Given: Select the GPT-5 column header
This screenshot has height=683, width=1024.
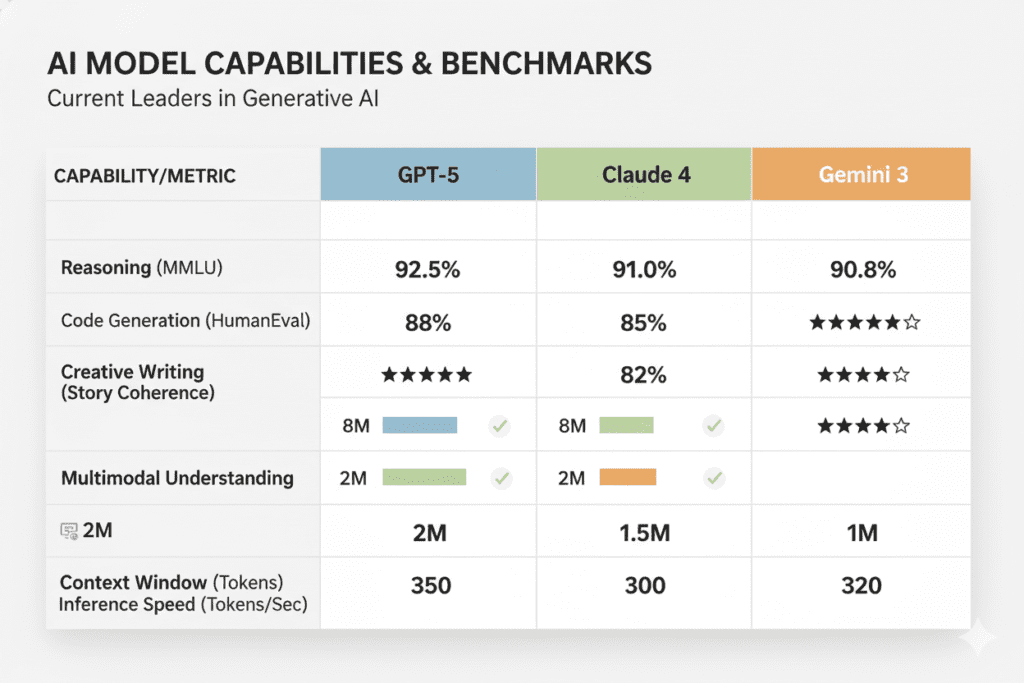Looking at the screenshot, I should (428, 175).
